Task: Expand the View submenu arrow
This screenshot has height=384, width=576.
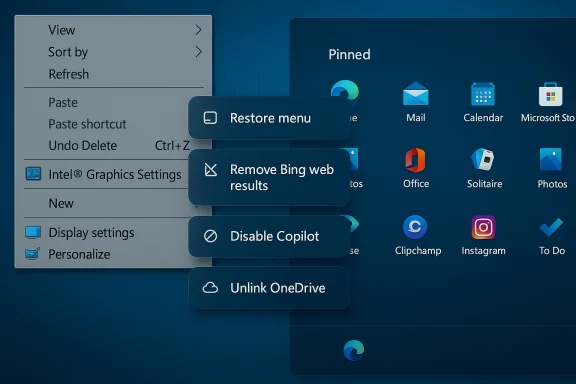Action: click(198, 30)
